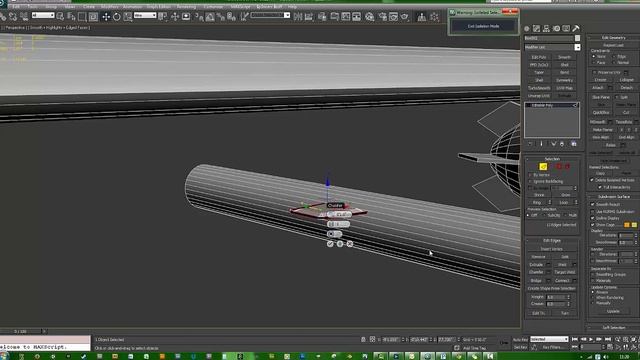
Task: Open the Edit menu
Action: (16, 7)
